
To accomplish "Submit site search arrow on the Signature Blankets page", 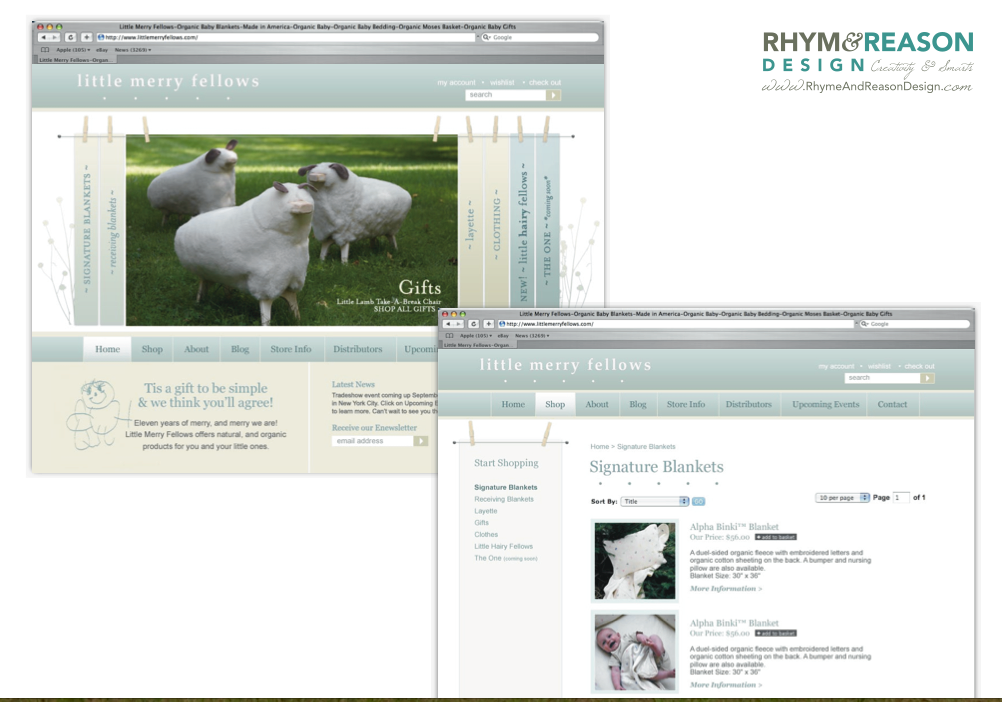I will coord(927,378).
